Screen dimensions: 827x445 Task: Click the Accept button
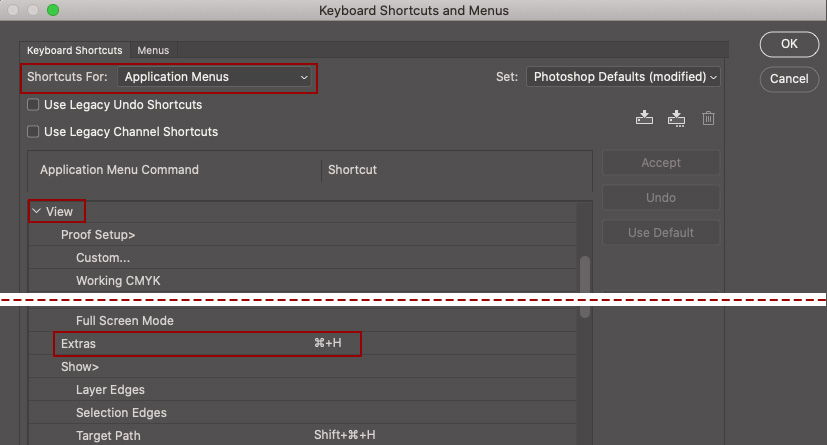[661, 162]
